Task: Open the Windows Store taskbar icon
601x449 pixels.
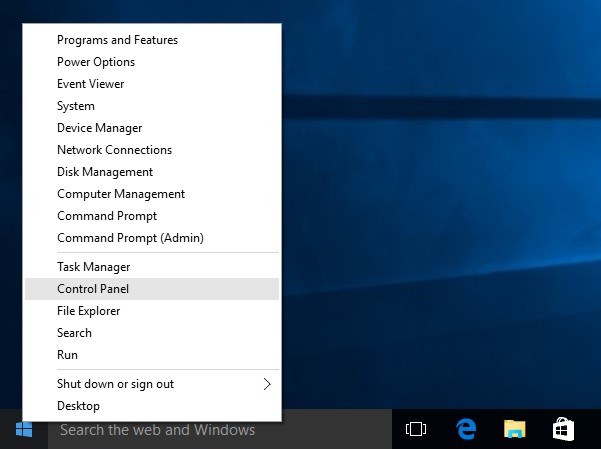Action: pyautogui.click(x=563, y=429)
